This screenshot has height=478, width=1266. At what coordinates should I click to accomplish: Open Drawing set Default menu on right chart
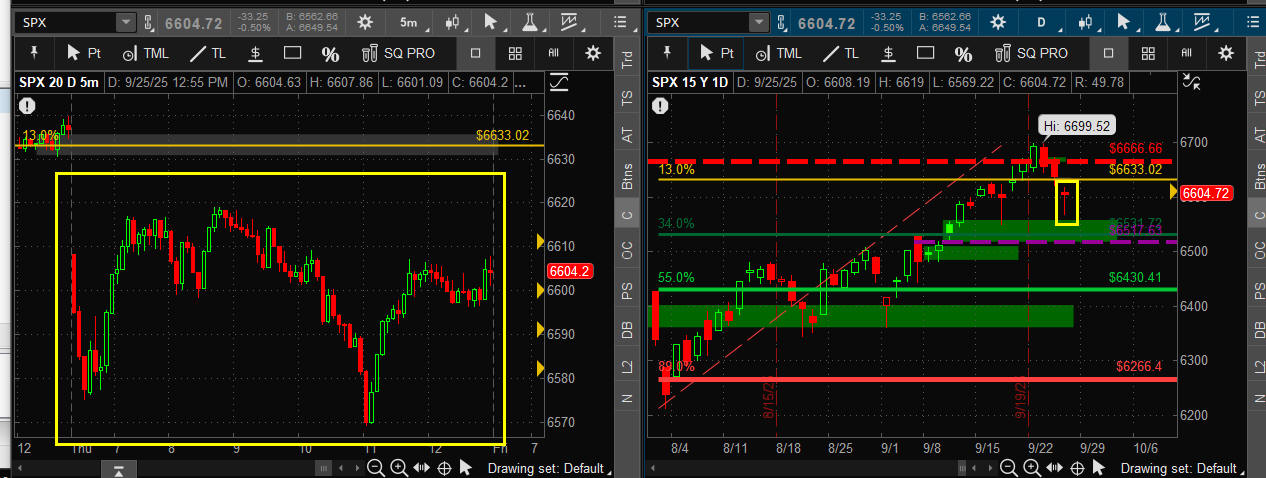(1178, 467)
